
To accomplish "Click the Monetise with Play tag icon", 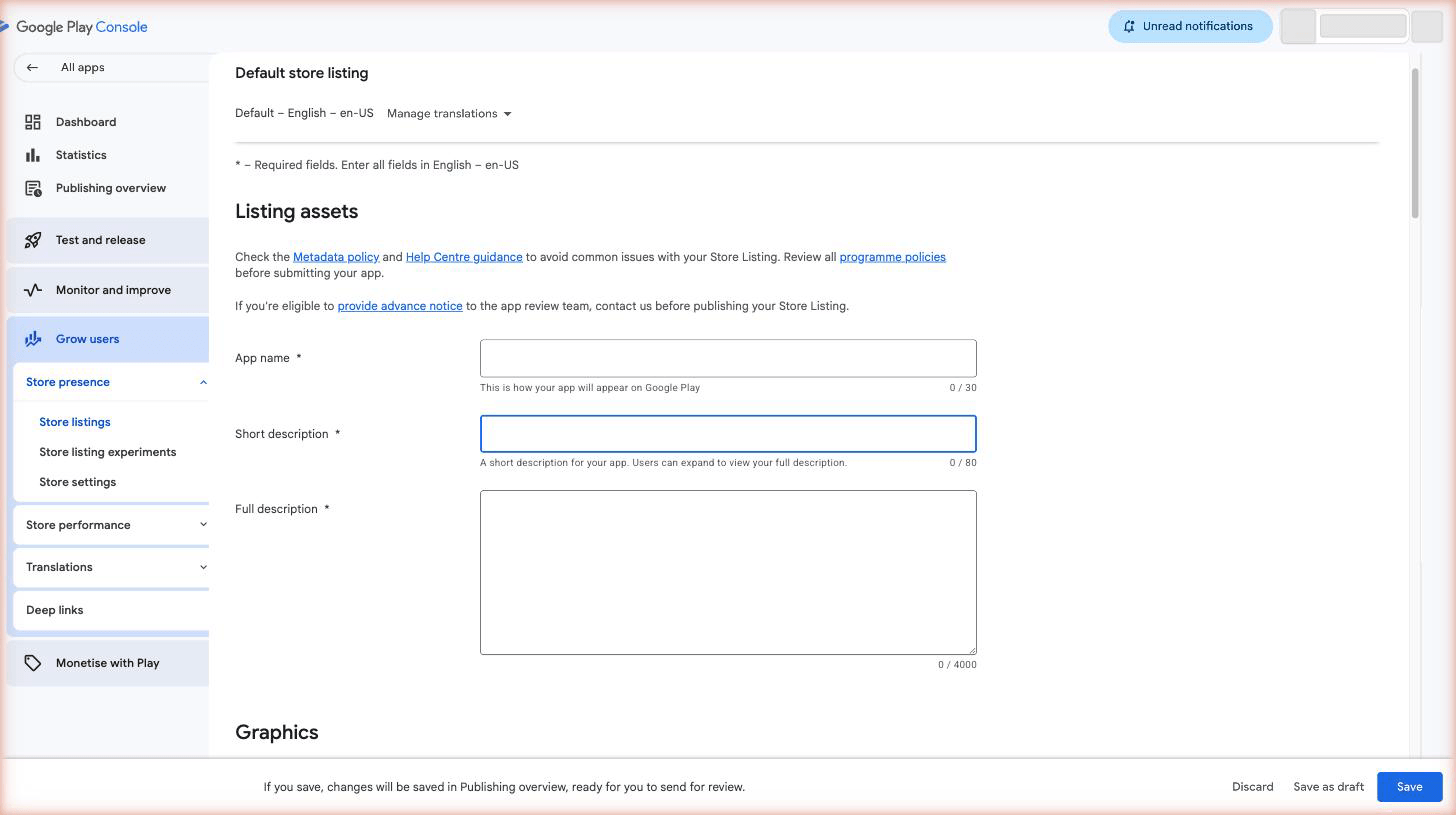I will [x=33, y=663].
